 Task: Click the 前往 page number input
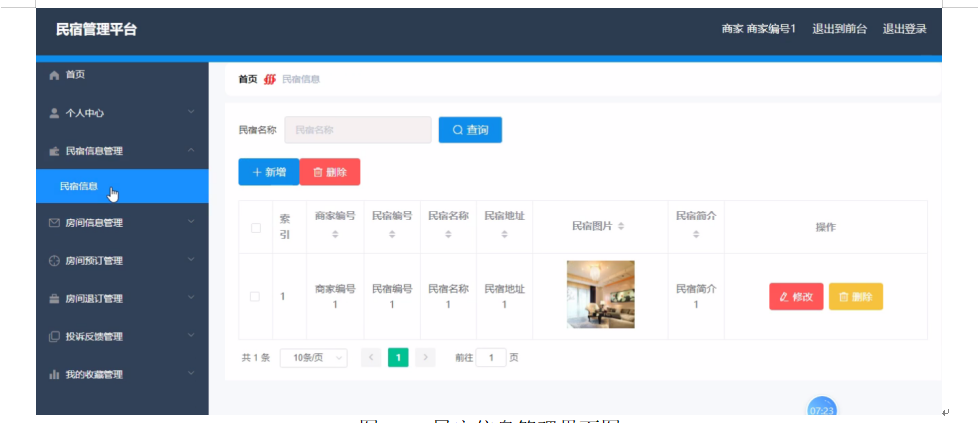coord(491,357)
